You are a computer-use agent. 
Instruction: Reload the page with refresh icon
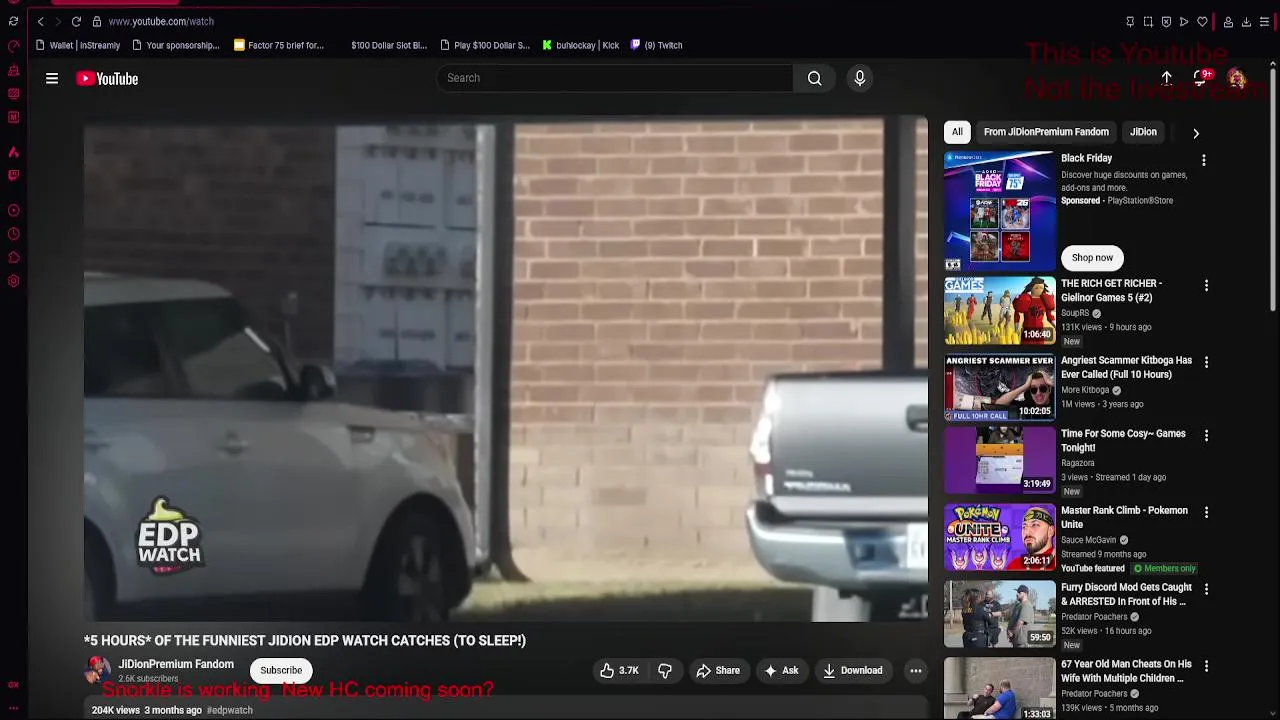coord(76,21)
